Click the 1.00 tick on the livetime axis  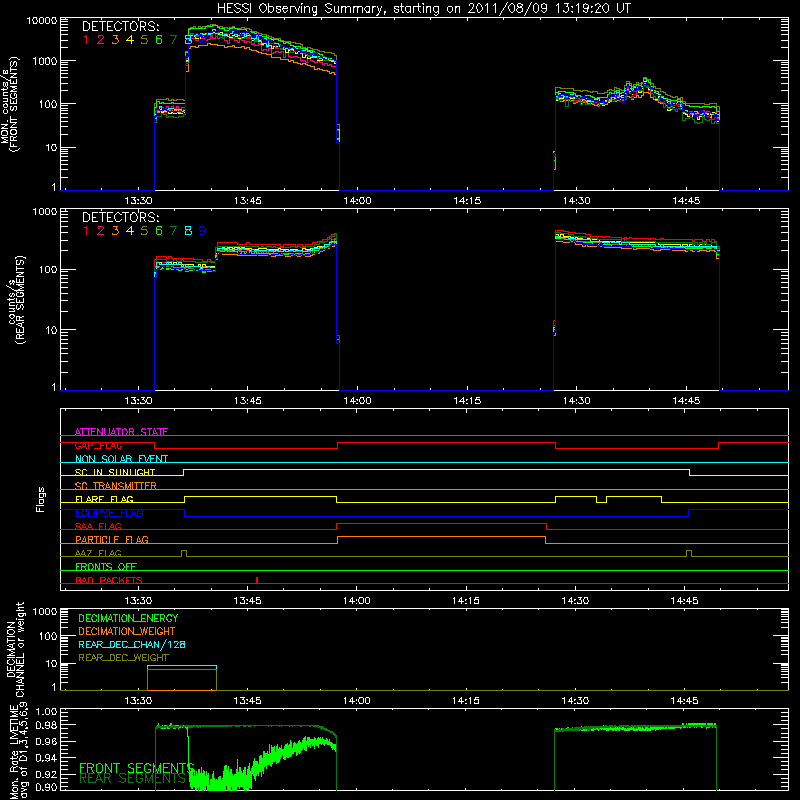[x=46, y=711]
